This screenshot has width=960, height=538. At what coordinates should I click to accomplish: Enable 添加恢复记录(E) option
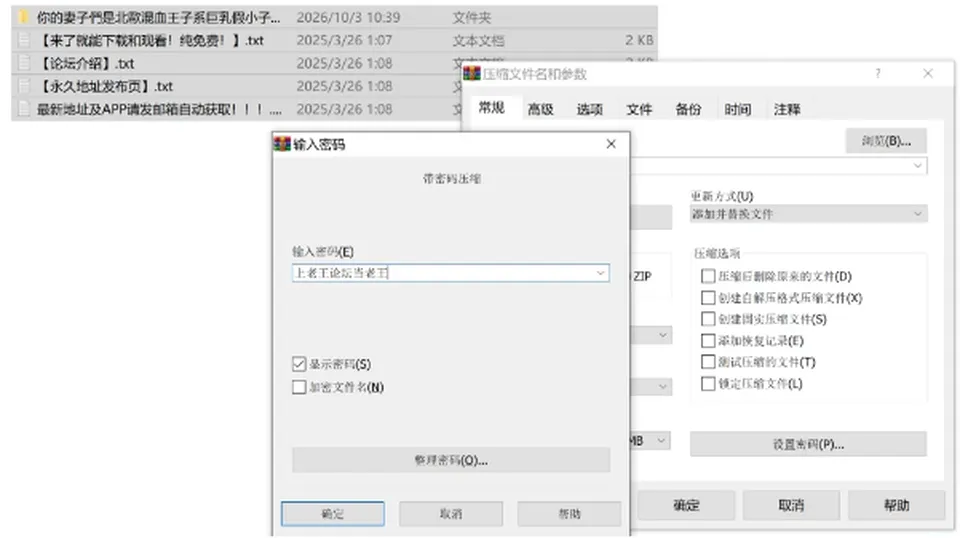point(708,340)
